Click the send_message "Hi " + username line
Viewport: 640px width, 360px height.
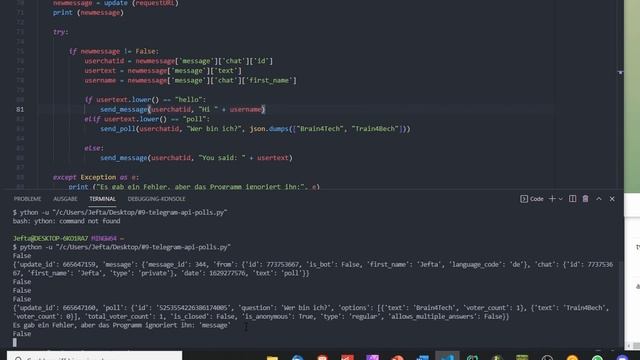183,109
